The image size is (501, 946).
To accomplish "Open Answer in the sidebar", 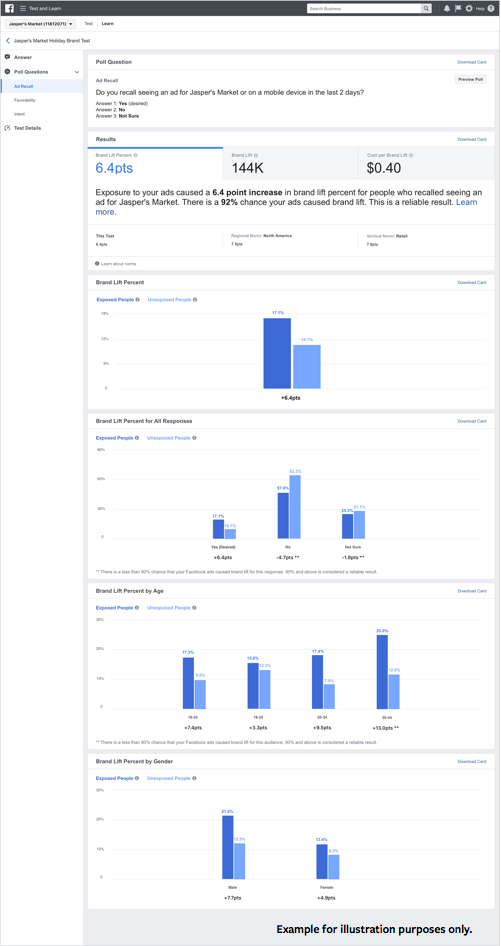I will point(23,57).
